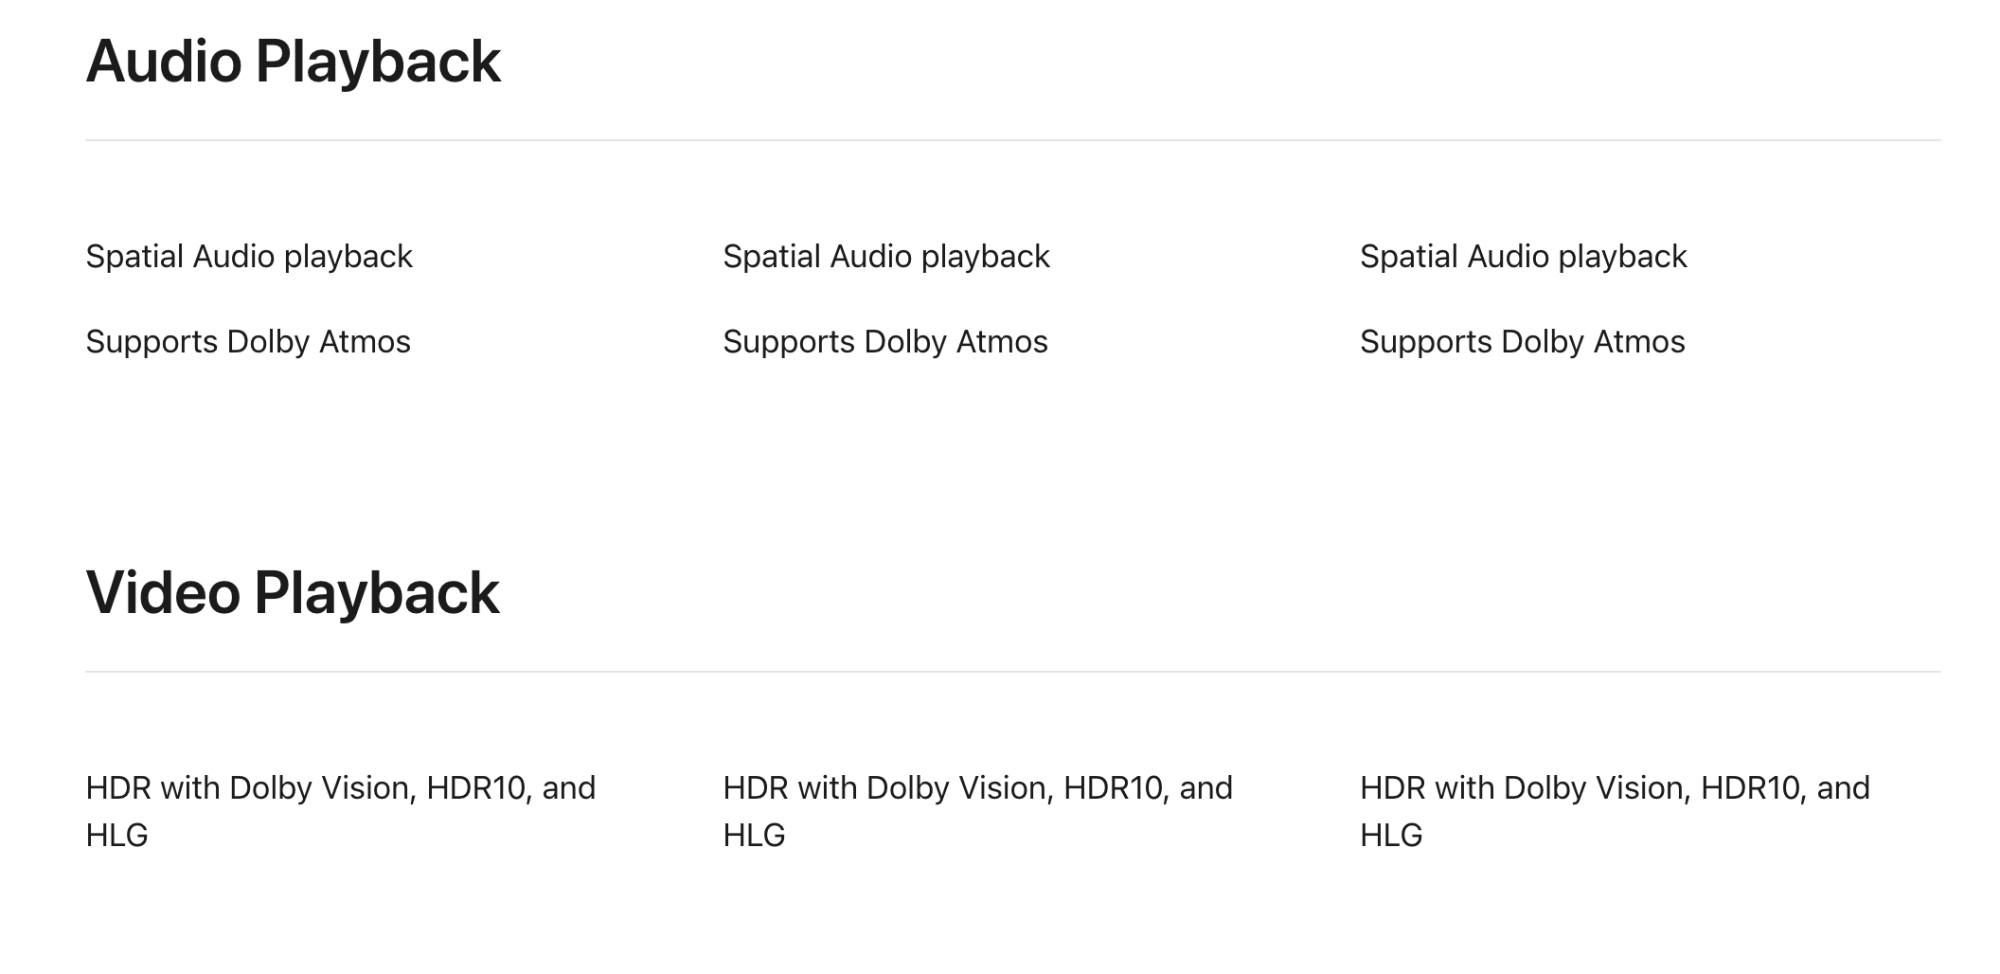Click the Audio Playback section heading
The height and width of the screenshot is (974, 2000).
293,62
